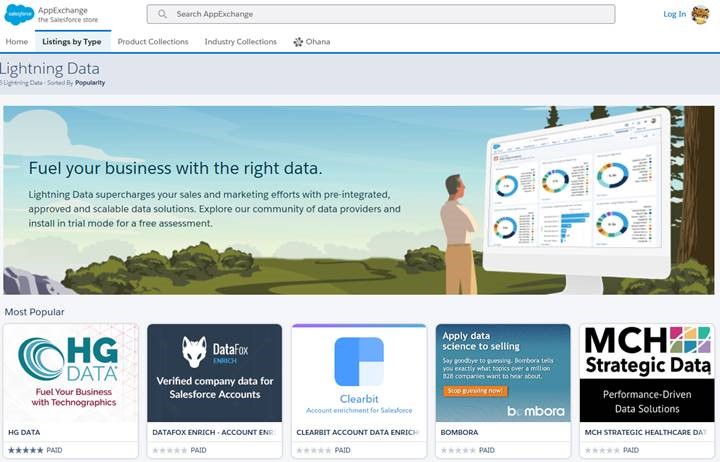
Task: Click the search magnifier icon
Action: [162, 14]
